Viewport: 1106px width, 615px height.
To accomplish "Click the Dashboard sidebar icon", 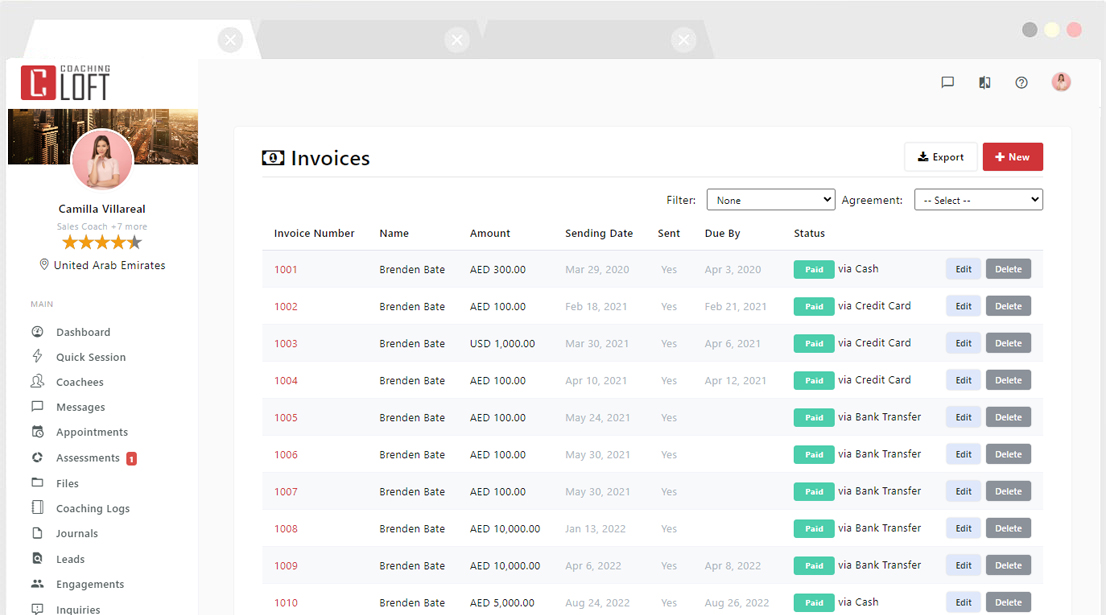I will click(38, 332).
